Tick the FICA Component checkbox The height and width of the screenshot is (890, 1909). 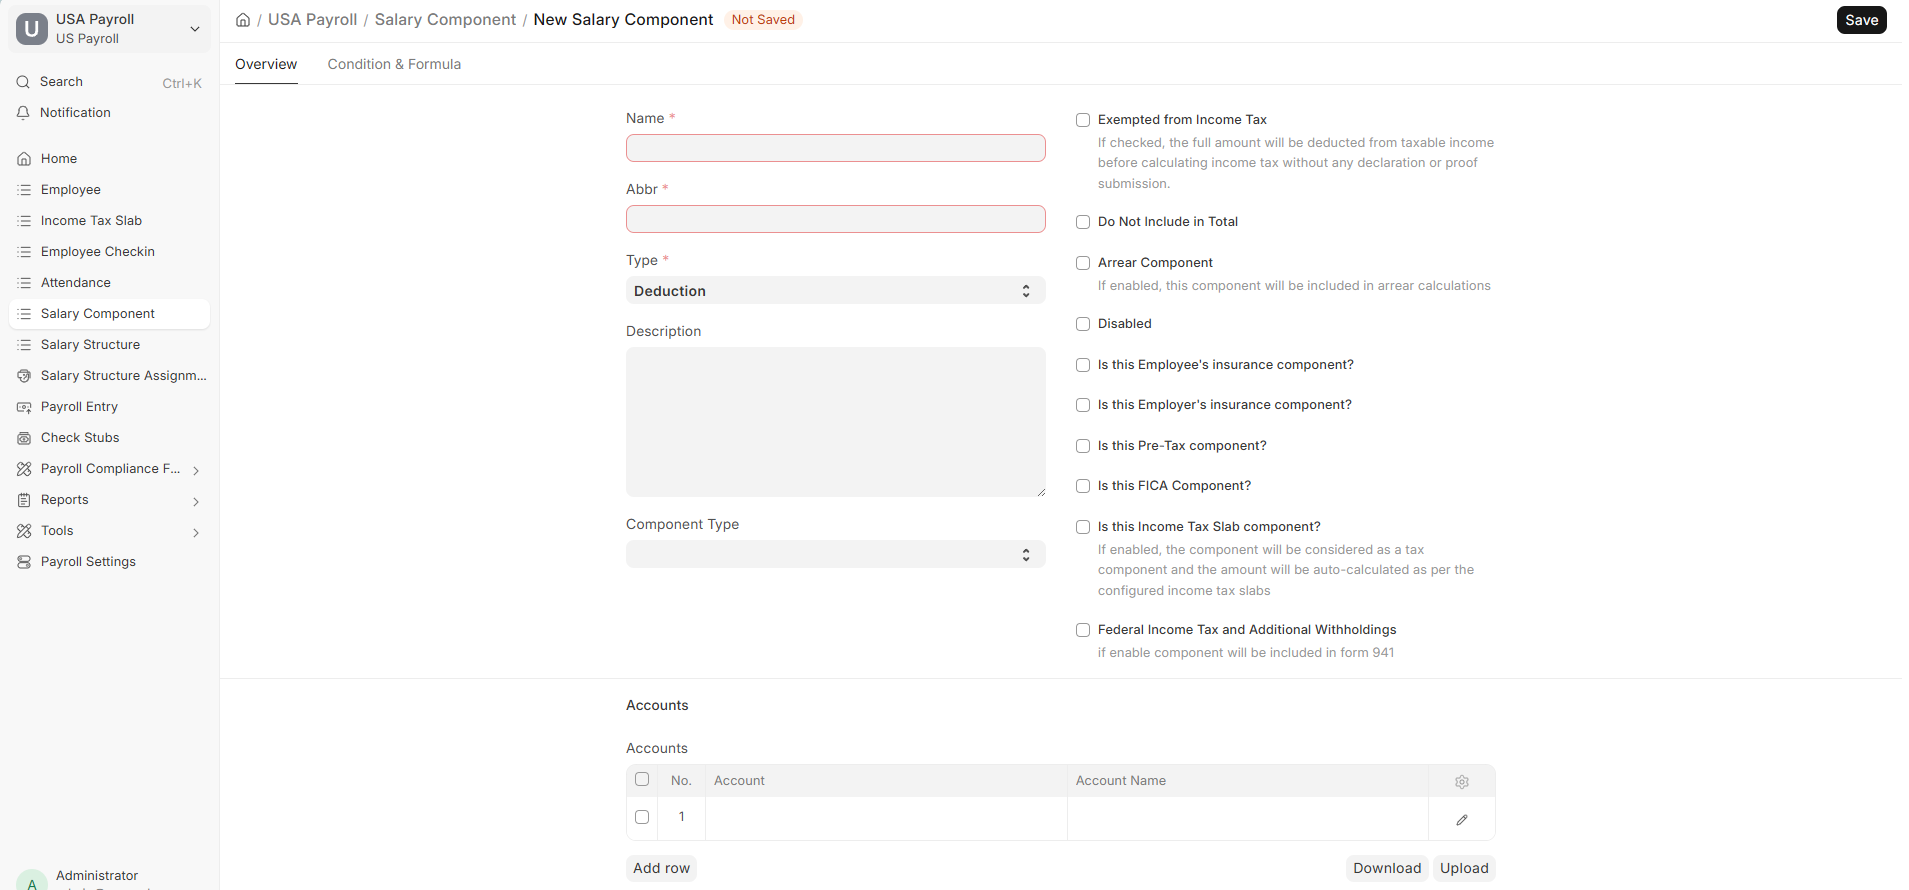[x=1083, y=486]
